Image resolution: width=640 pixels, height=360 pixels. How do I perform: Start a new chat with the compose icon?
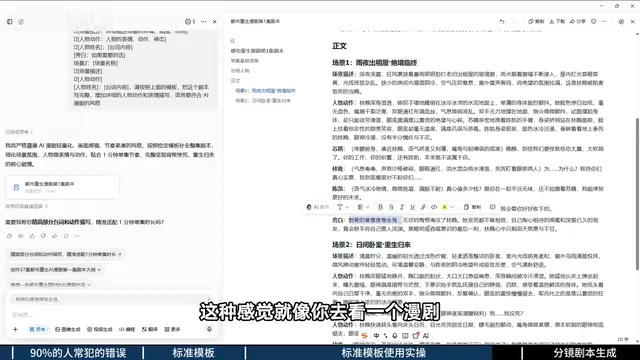pyautogui.click(x=21, y=22)
